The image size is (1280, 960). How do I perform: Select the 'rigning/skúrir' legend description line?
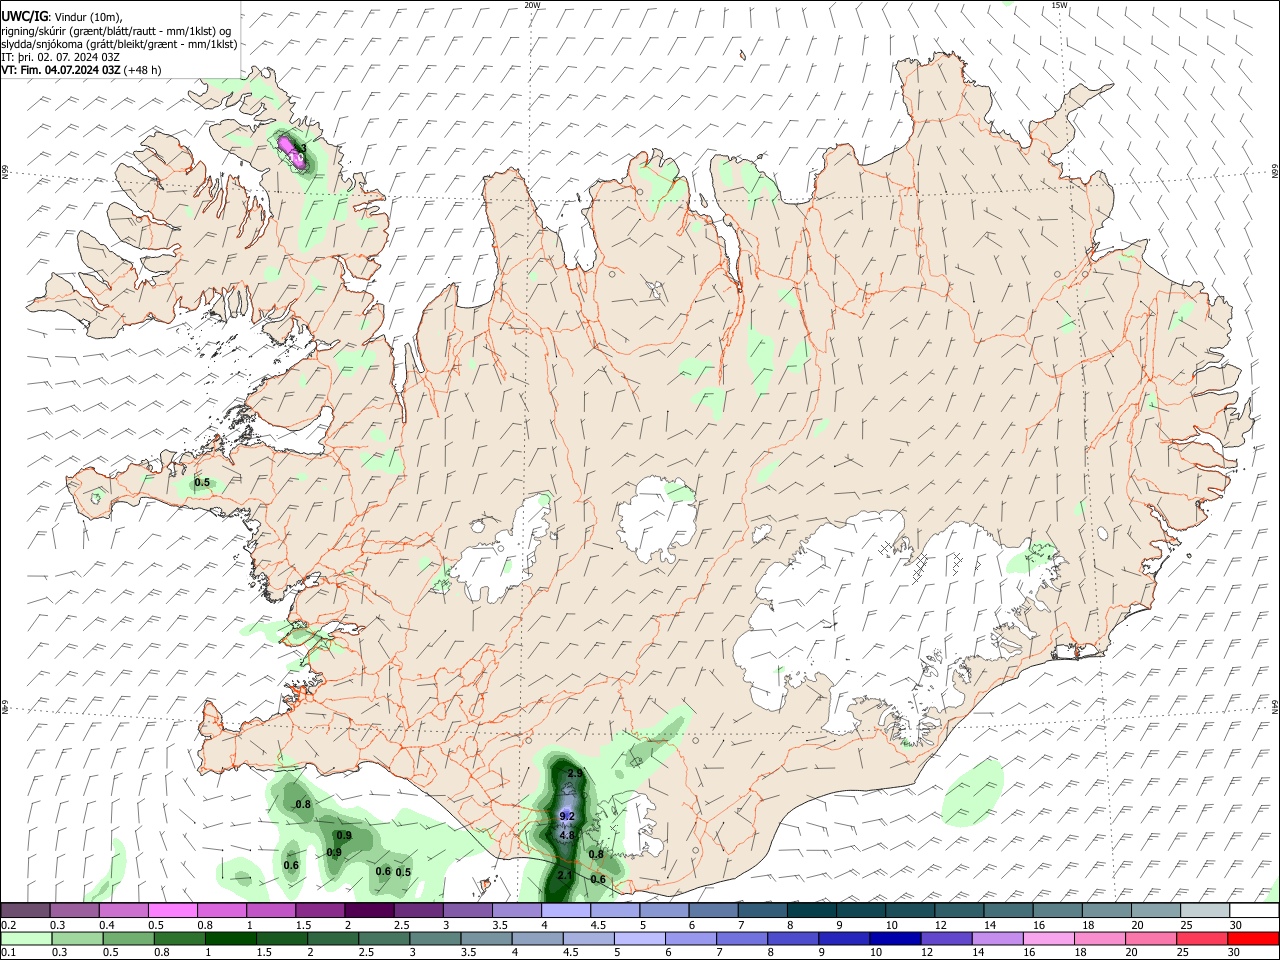[116, 31]
